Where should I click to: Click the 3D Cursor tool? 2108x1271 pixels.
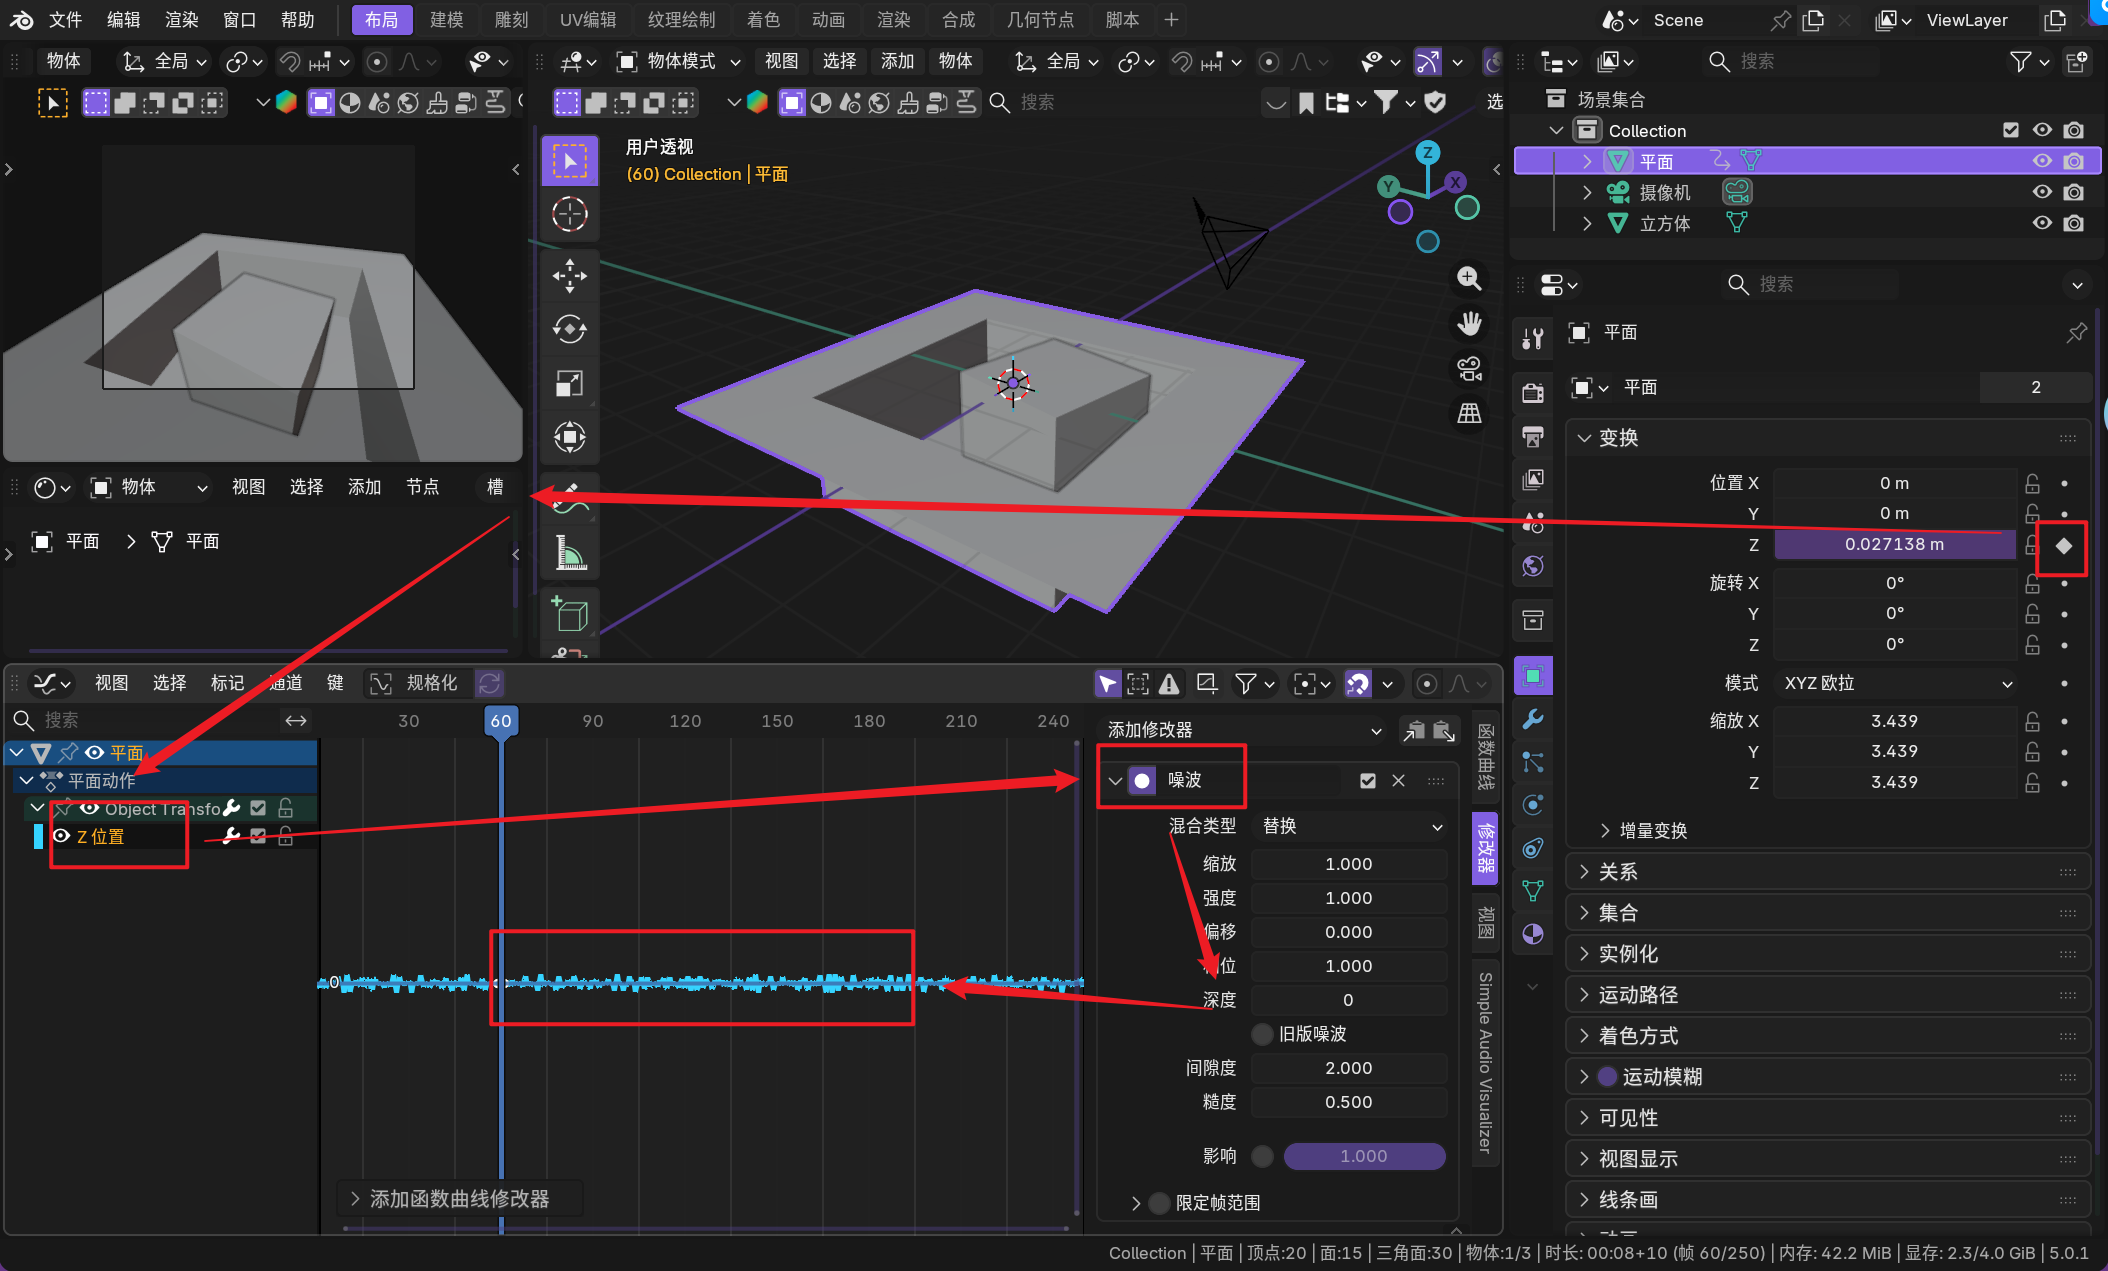(x=569, y=214)
